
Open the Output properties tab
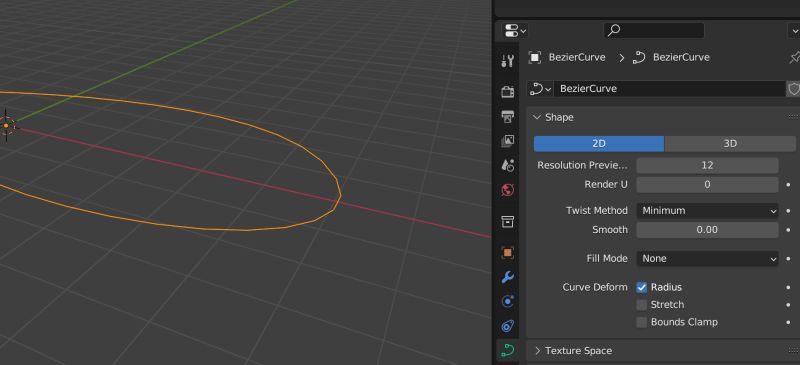coord(507,116)
